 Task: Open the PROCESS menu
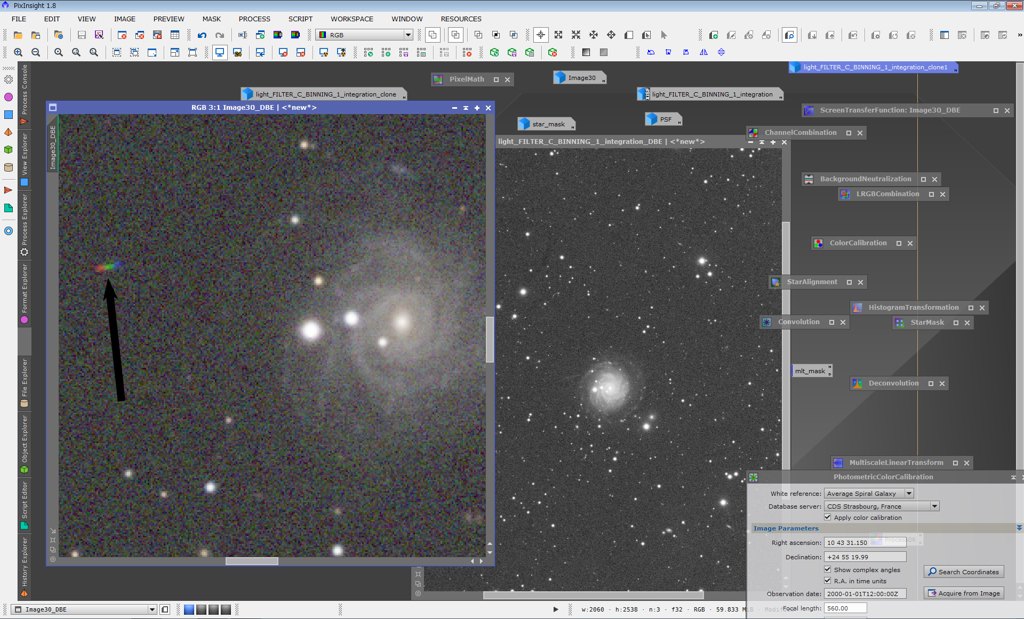(254, 19)
